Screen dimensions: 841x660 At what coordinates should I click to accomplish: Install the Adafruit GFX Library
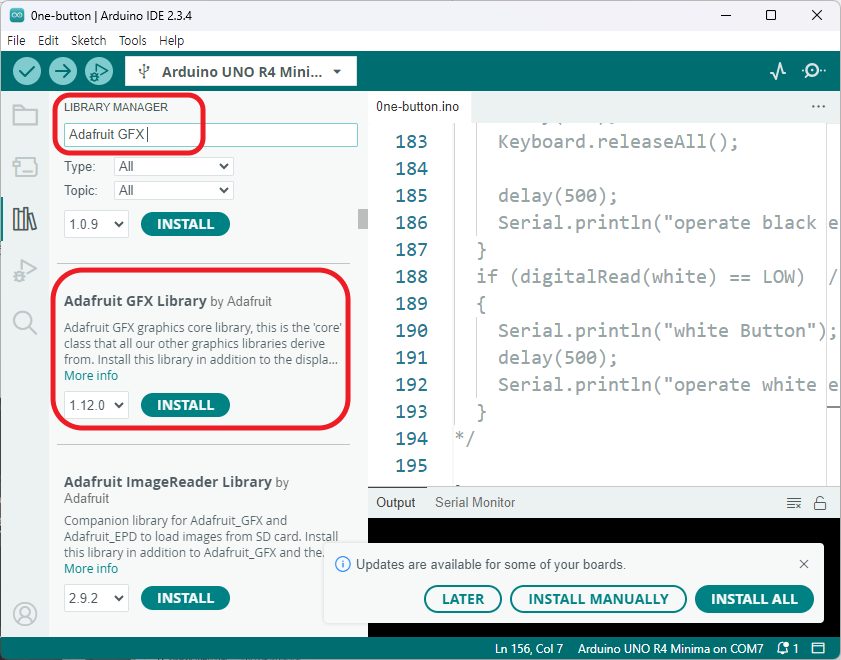186,405
